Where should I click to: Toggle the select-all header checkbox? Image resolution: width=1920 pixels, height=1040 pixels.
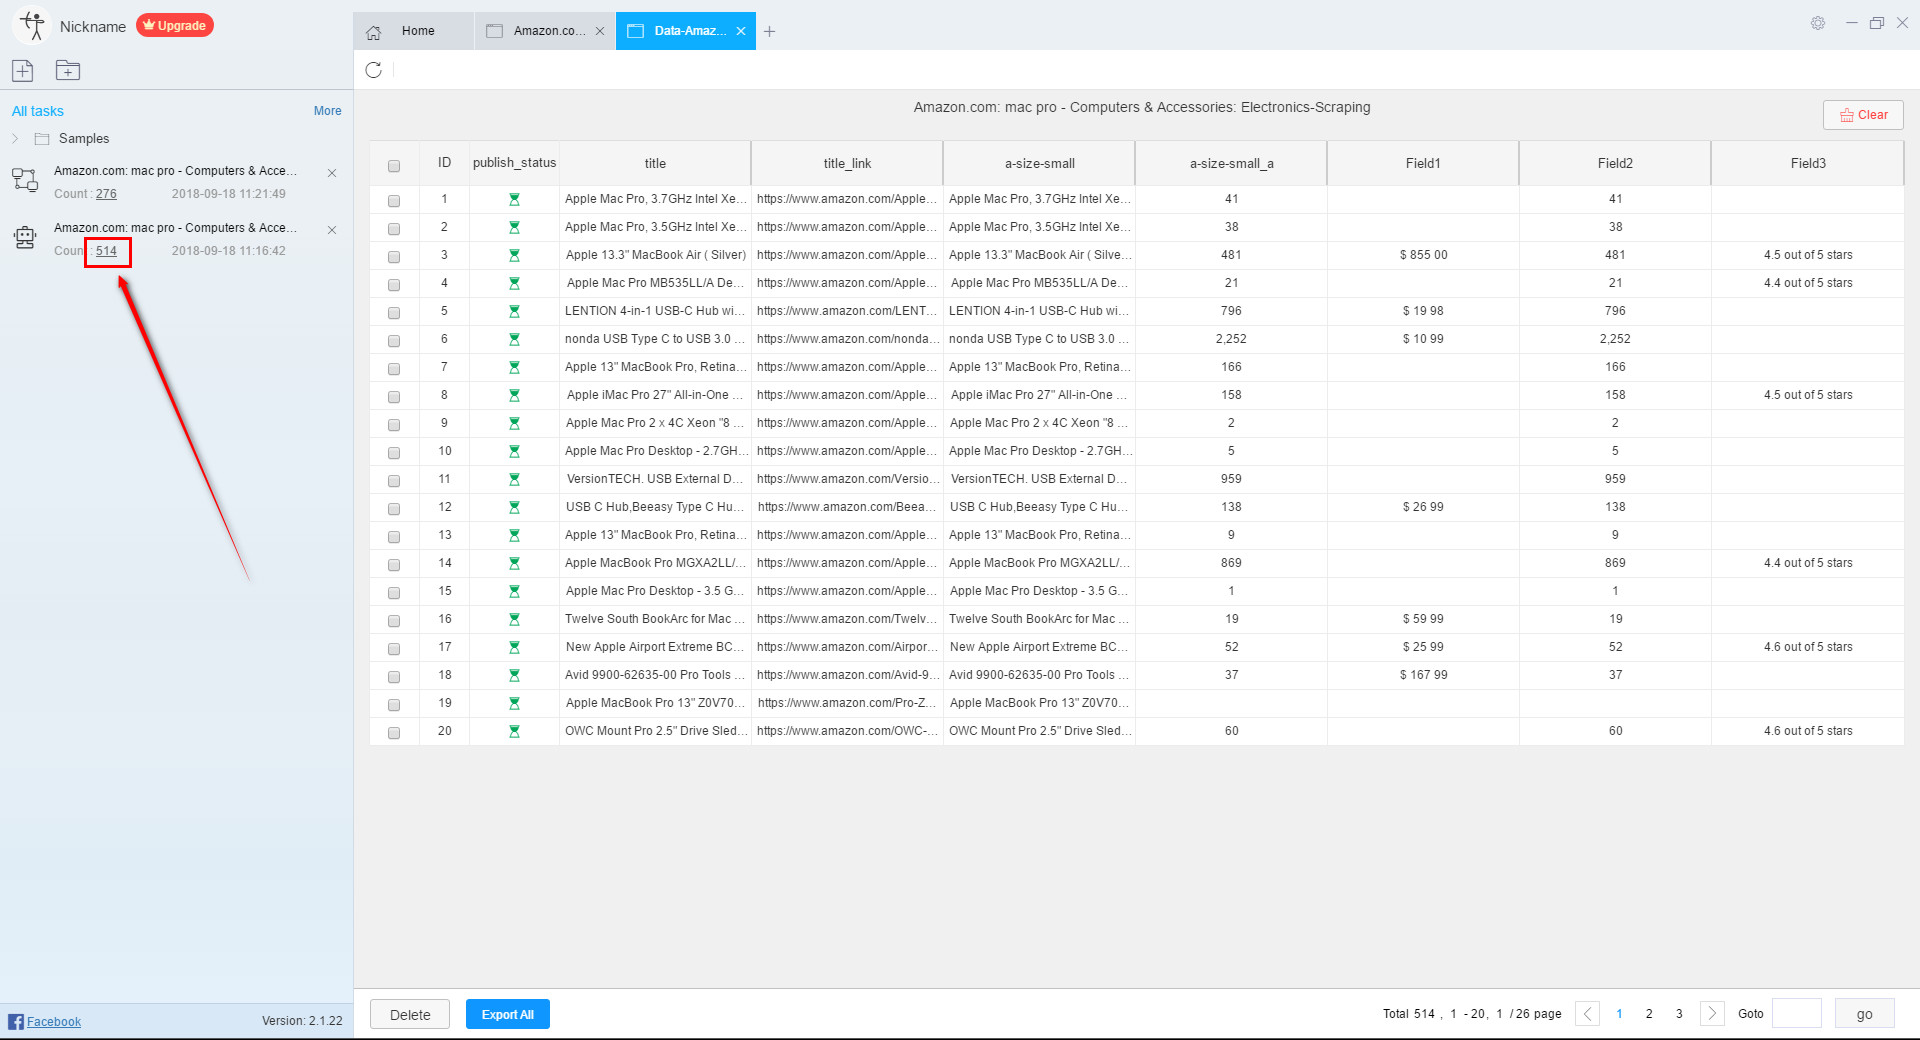tap(394, 166)
